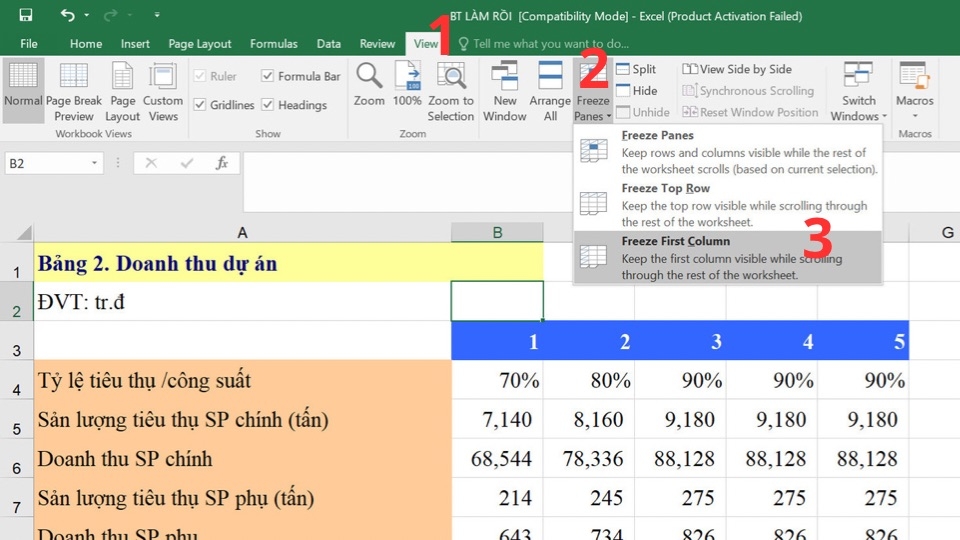Open the Macros dropdown

[x=915, y=90]
